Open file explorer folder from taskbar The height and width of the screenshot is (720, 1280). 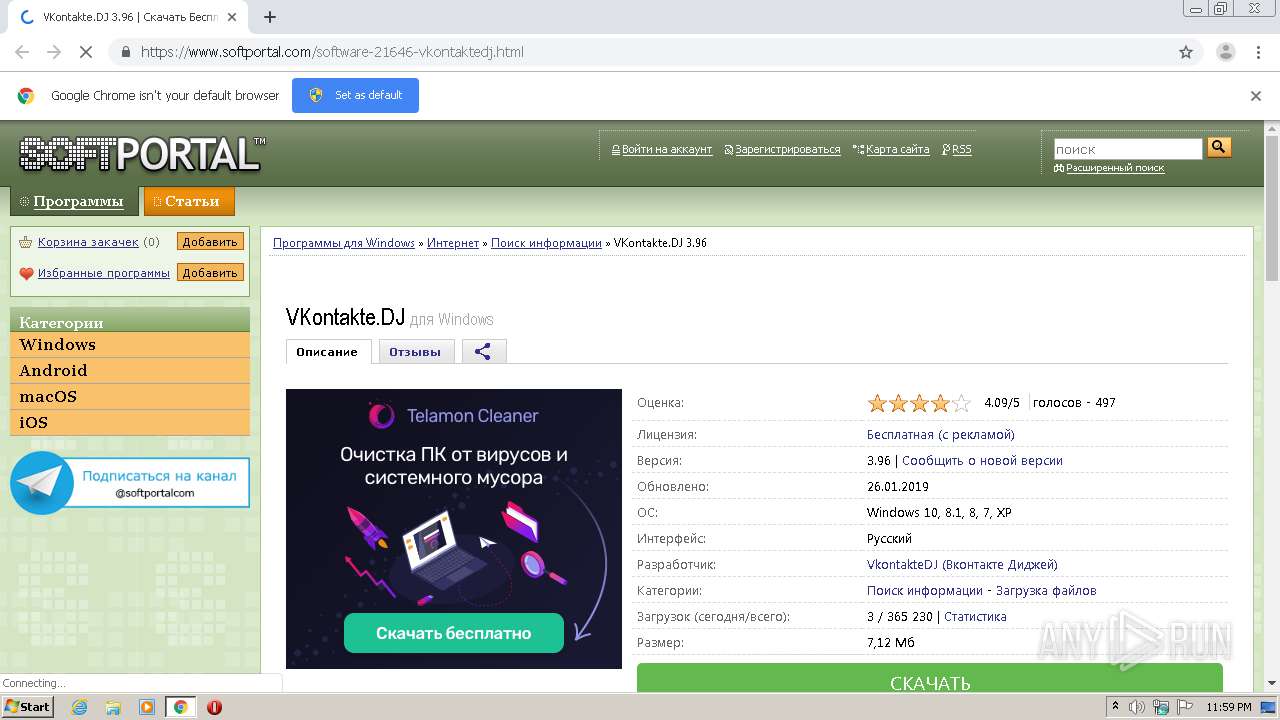[113, 707]
